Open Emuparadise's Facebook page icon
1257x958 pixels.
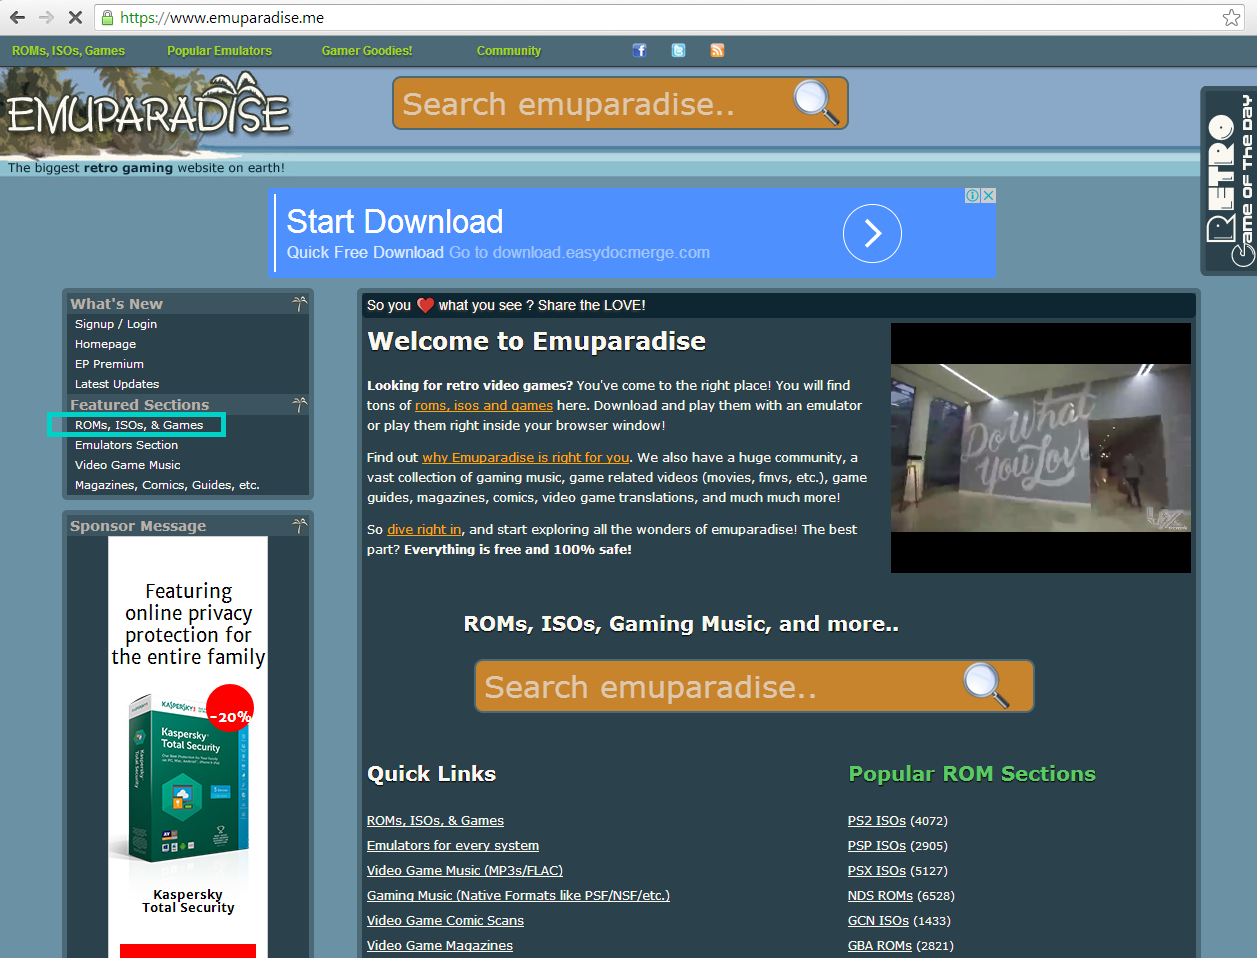[639, 50]
